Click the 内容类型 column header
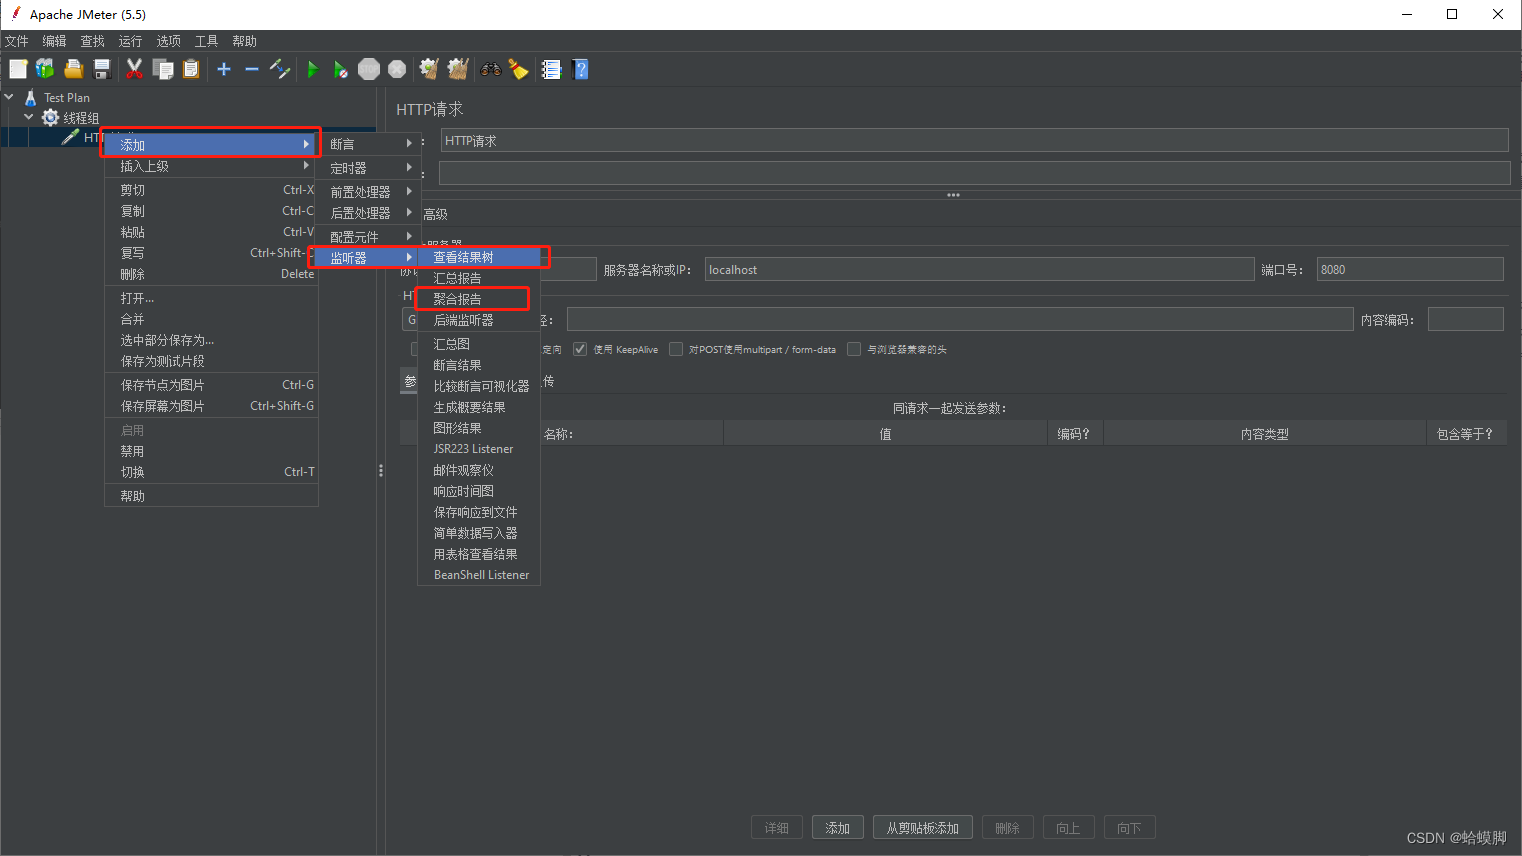This screenshot has height=856, width=1522. (x=1264, y=434)
